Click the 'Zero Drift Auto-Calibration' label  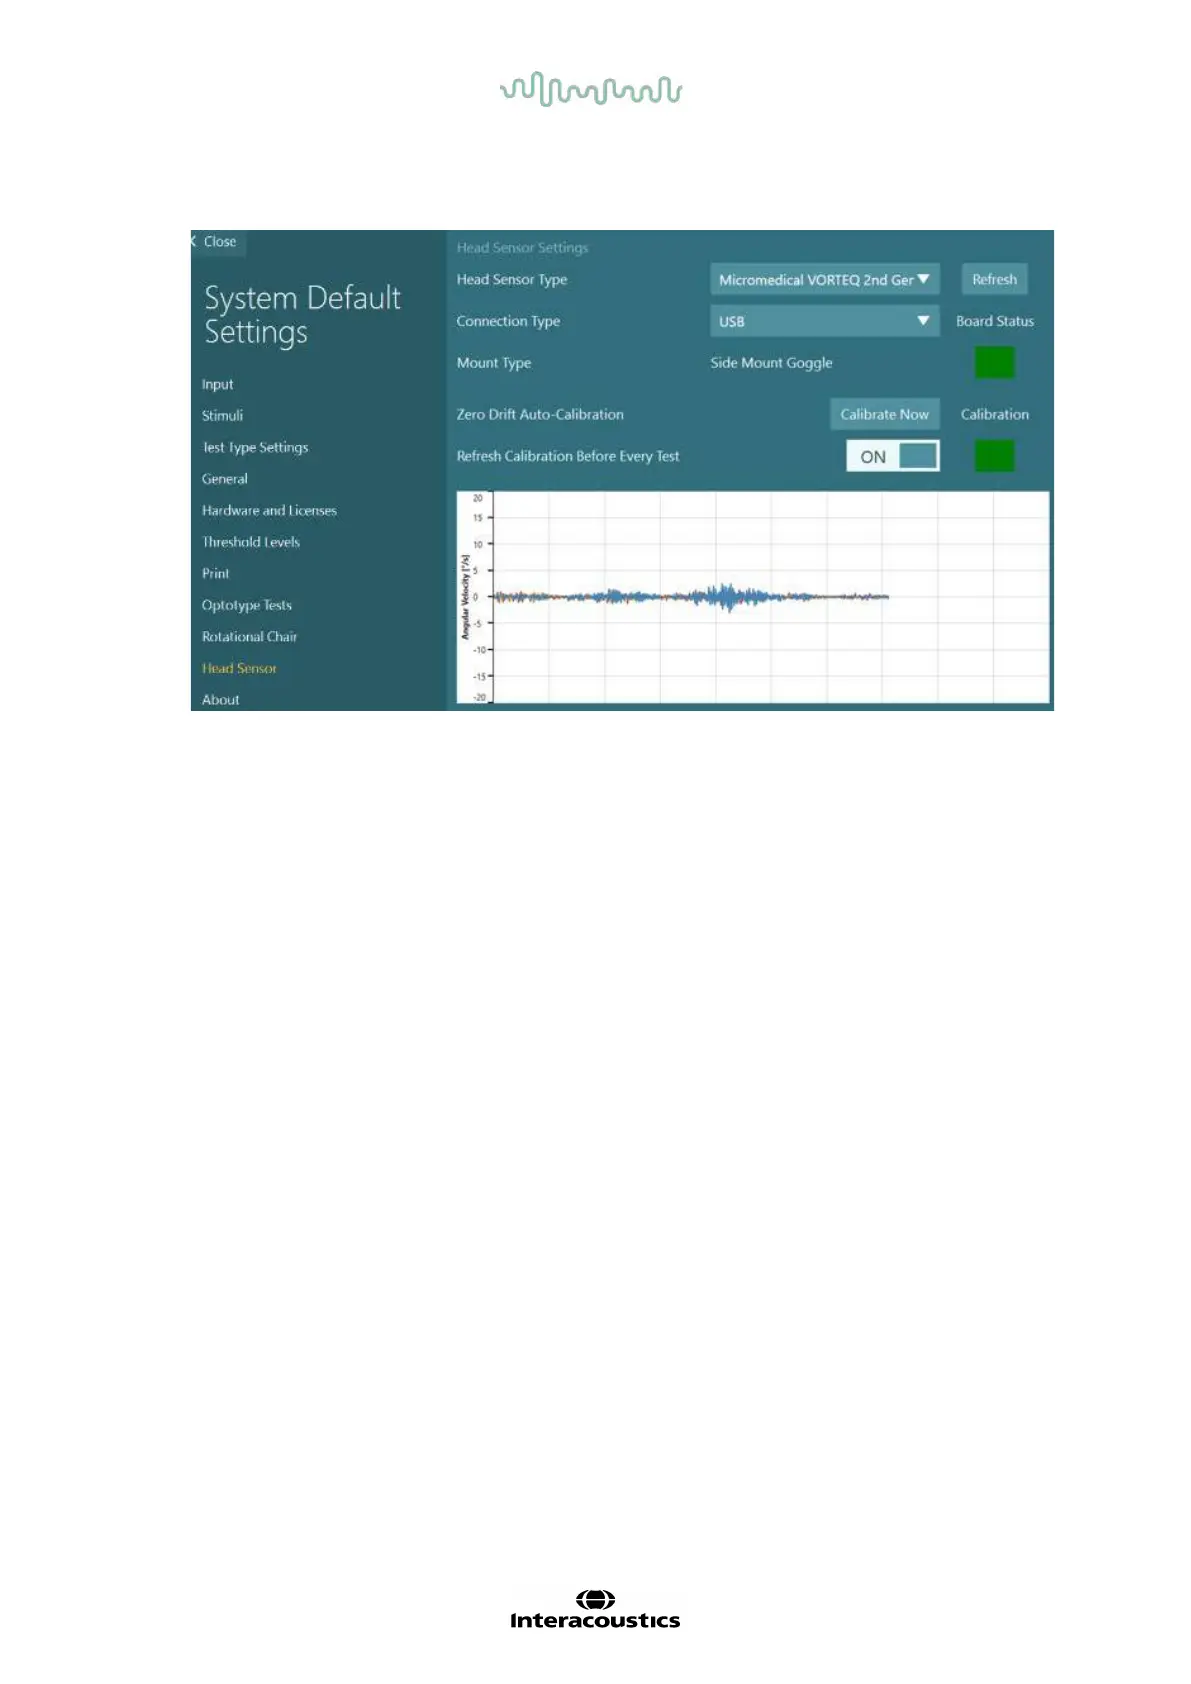pos(540,414)
